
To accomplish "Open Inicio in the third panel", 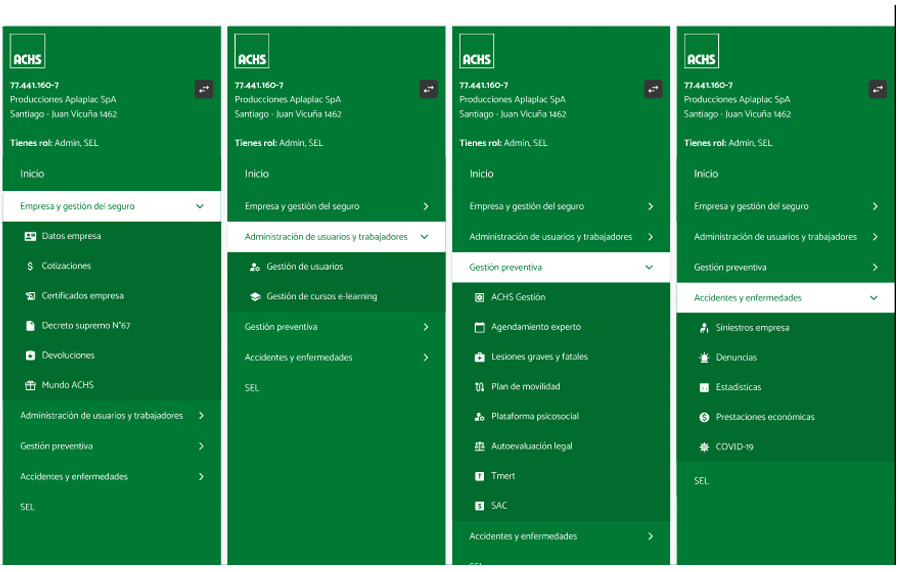I will pos(481,174).
